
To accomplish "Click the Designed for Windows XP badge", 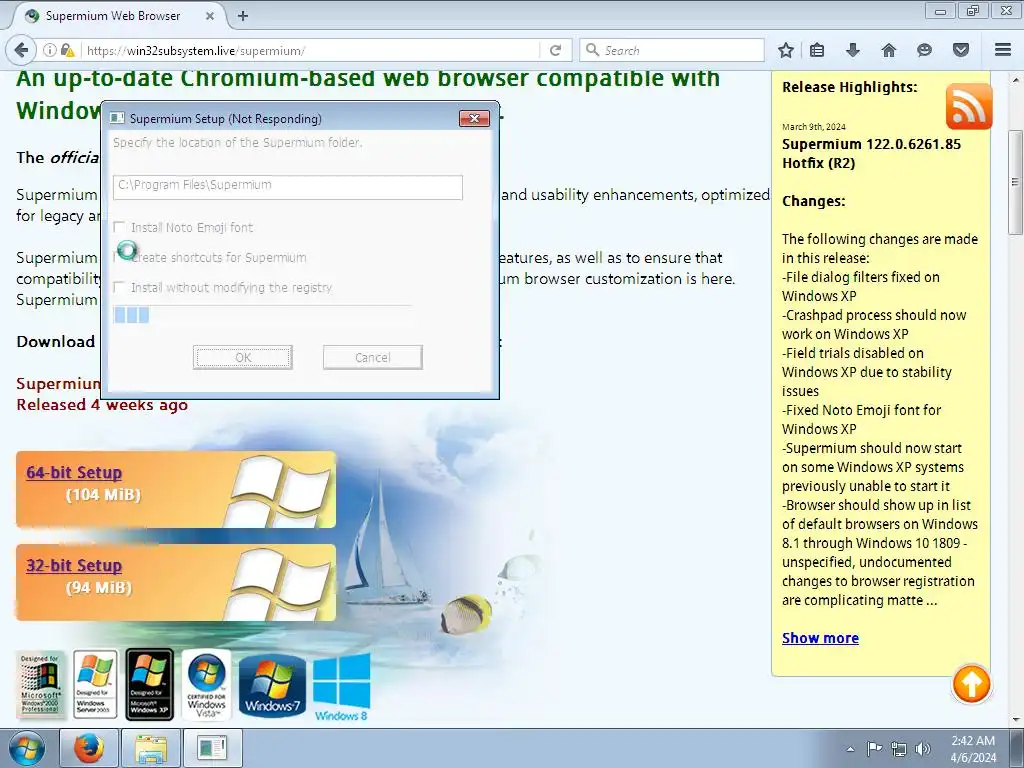I will pyautogui.click(x=150, y=684).
